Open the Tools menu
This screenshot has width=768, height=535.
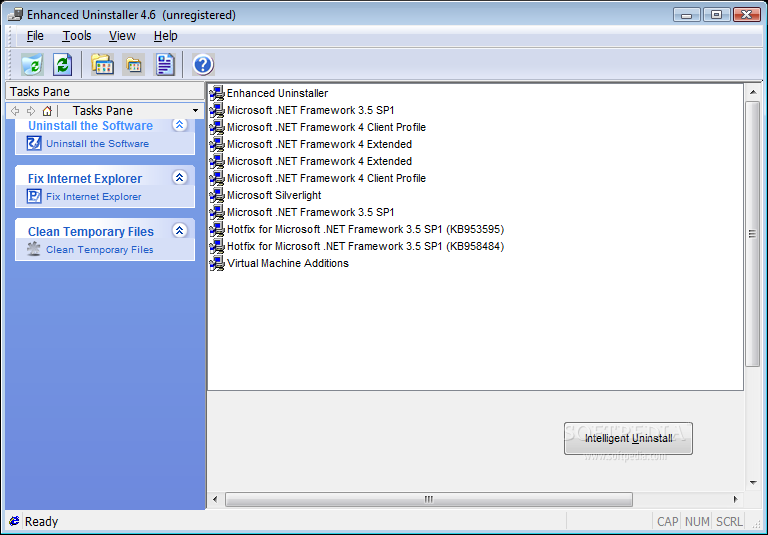click(x=76, y=36)
